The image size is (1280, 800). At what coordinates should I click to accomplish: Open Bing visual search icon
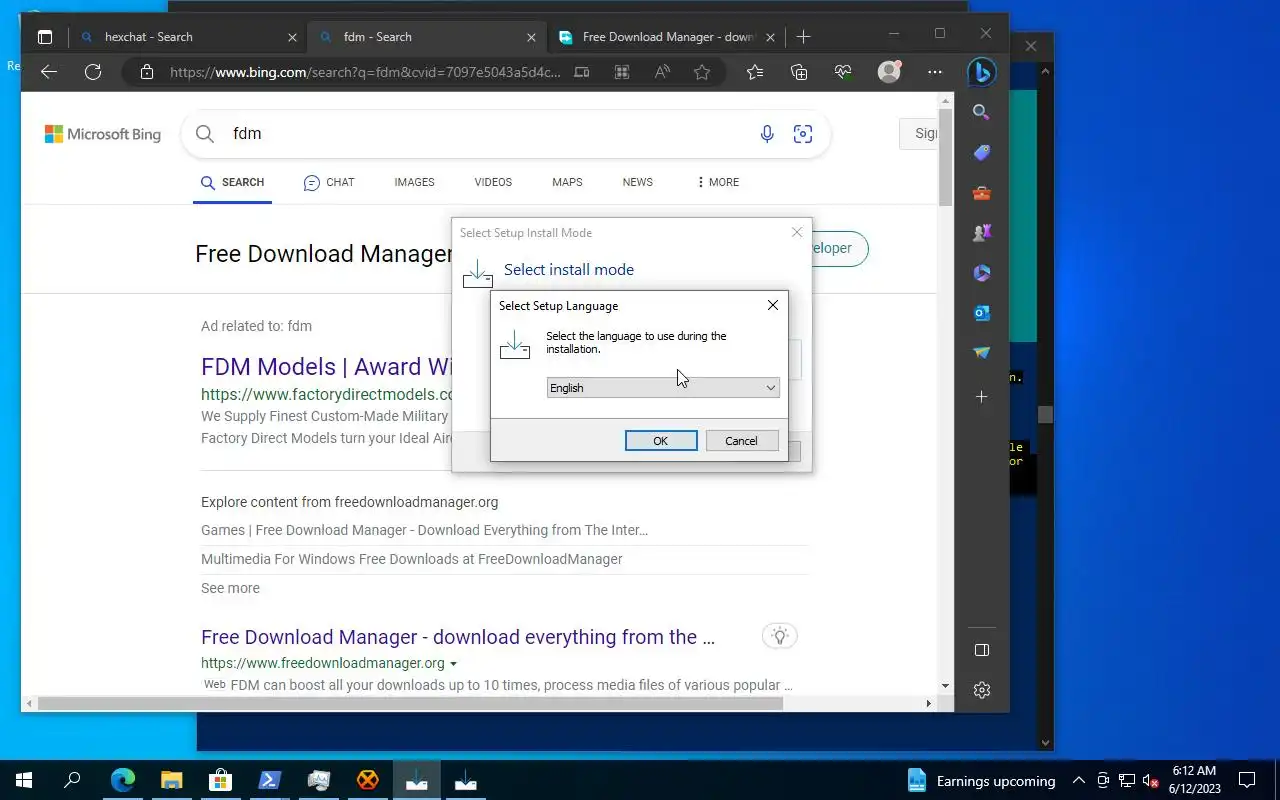pos(802,134)
